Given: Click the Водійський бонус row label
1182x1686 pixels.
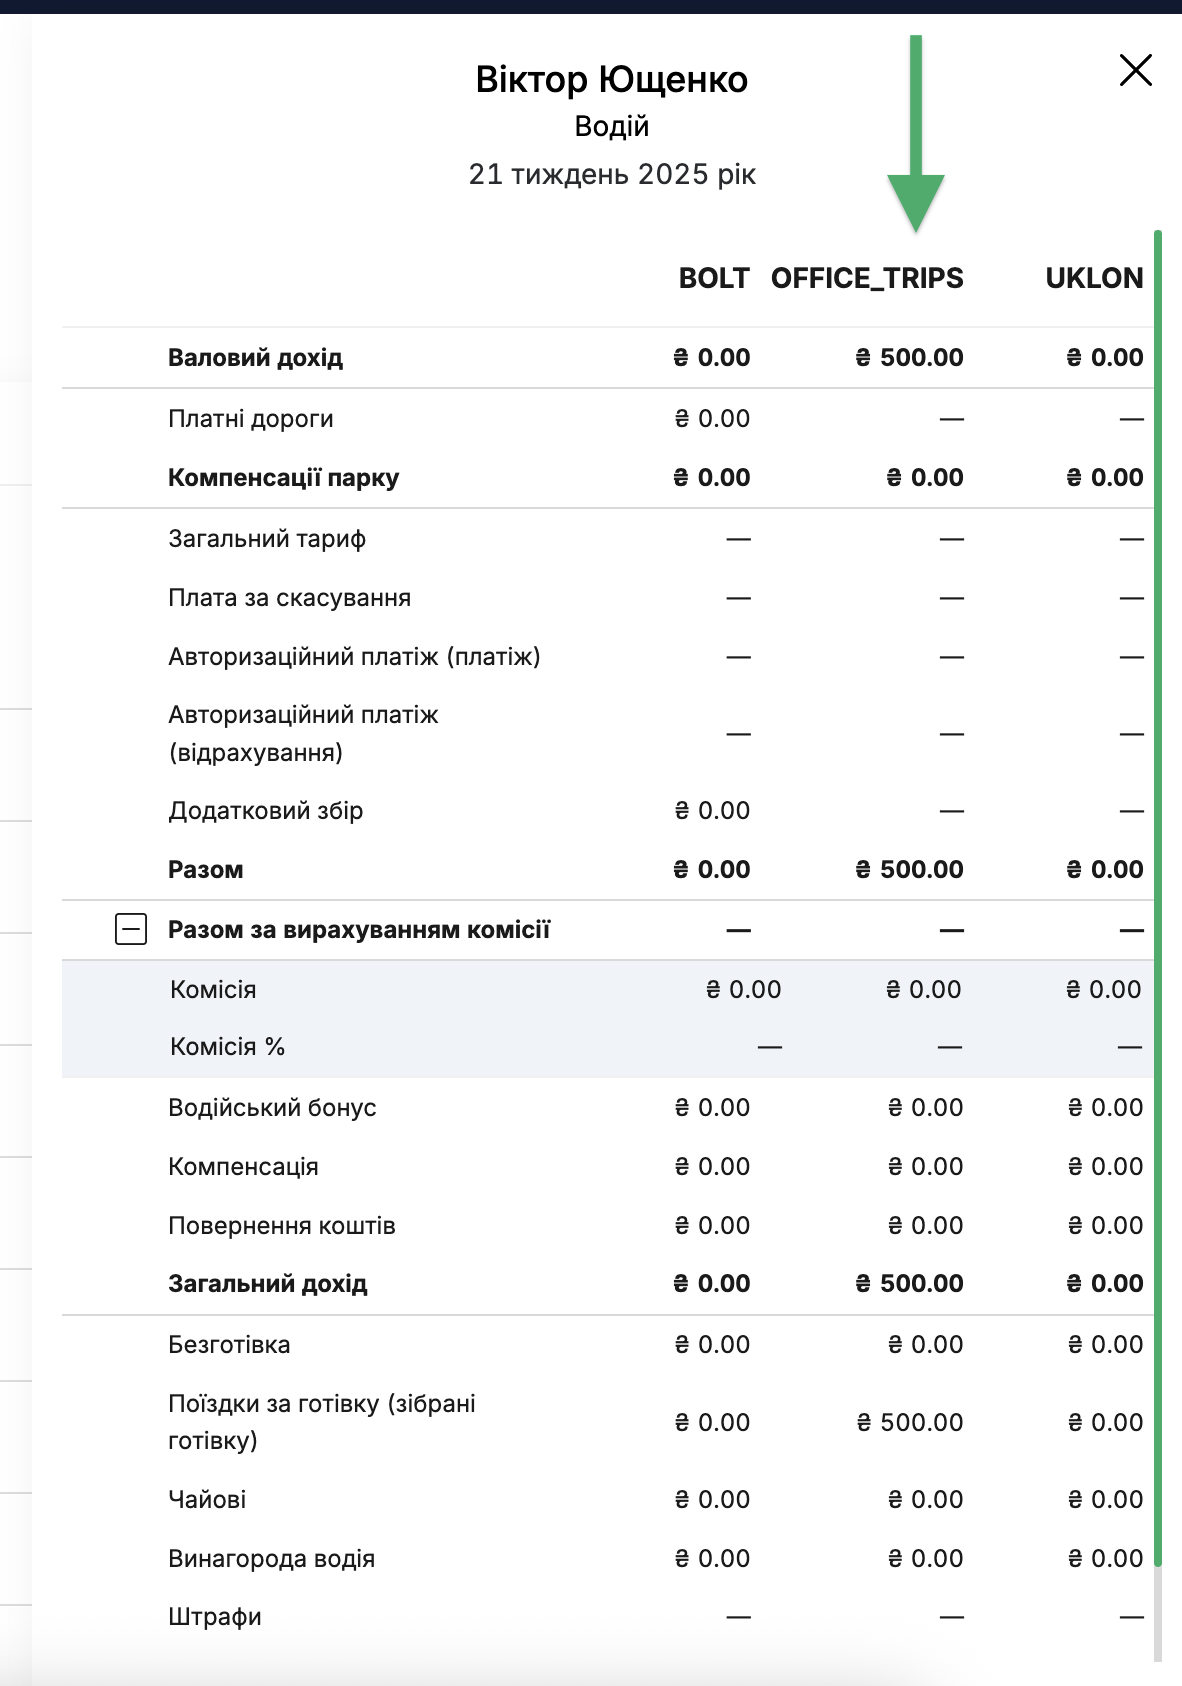Looking at the screenshot, I should (272, 1108).
